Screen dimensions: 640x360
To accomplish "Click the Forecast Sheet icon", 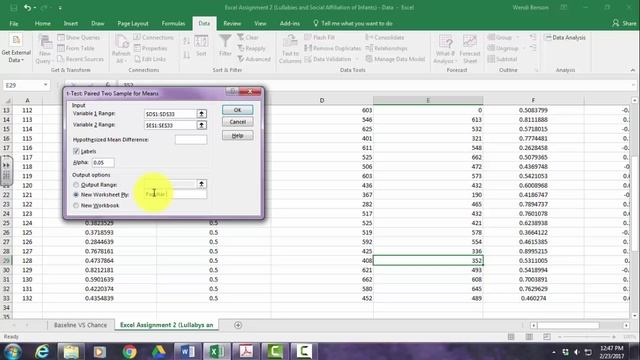I will (470, 42).
